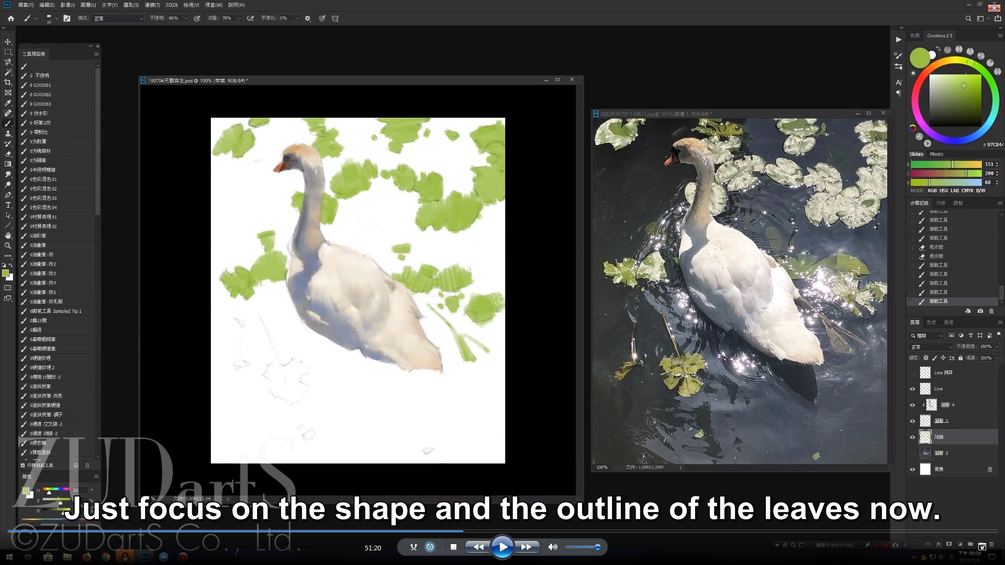This screenshot has height=565, width=1005.
Task: Open smoothing options gear icon
Action: click(308, 18)
